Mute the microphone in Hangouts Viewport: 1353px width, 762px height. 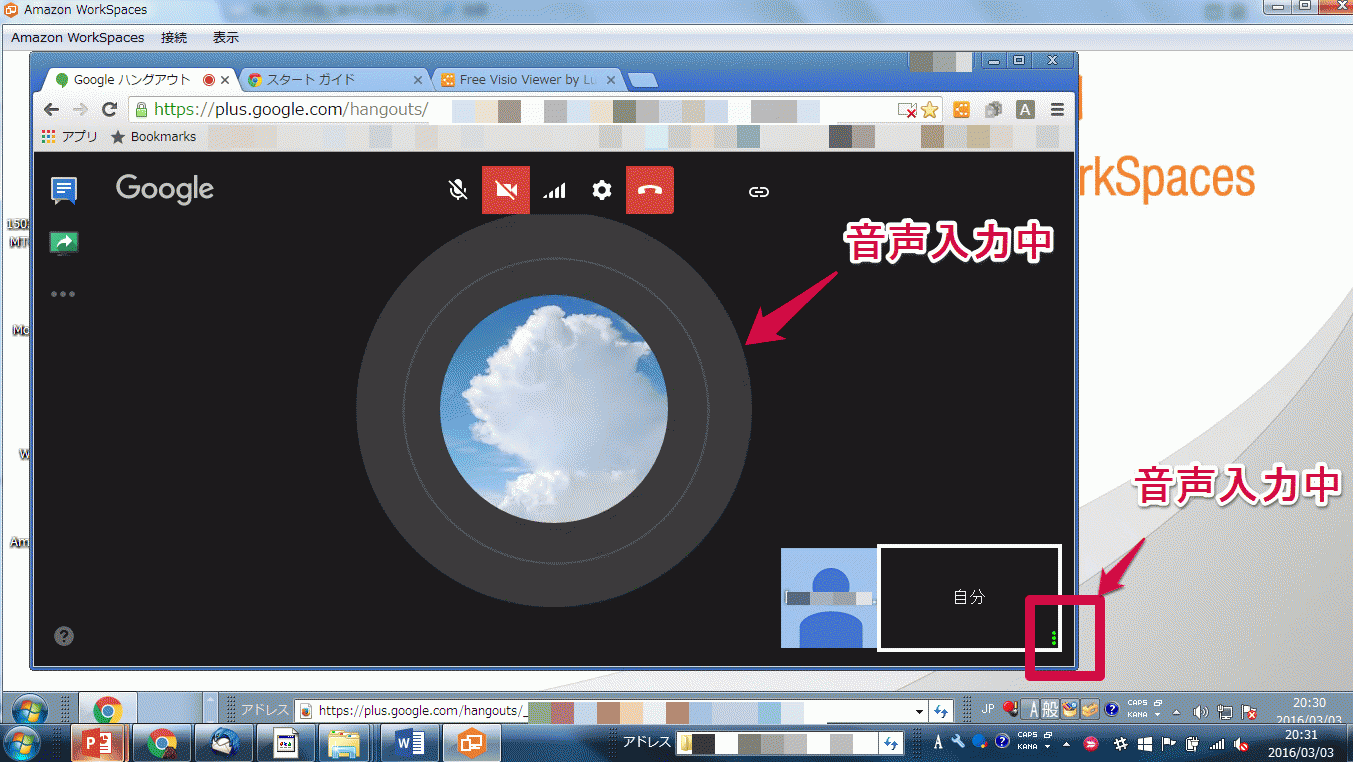[x=458, y=190]
